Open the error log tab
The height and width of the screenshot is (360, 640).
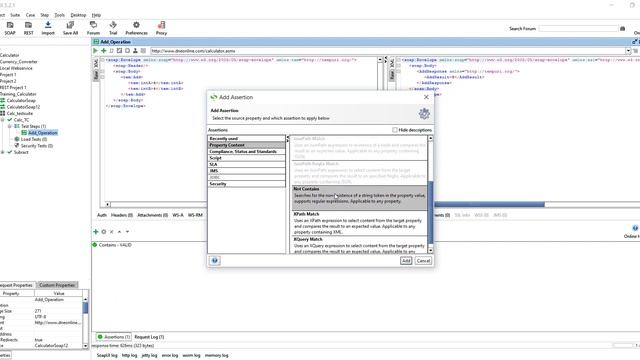[170, 356]
